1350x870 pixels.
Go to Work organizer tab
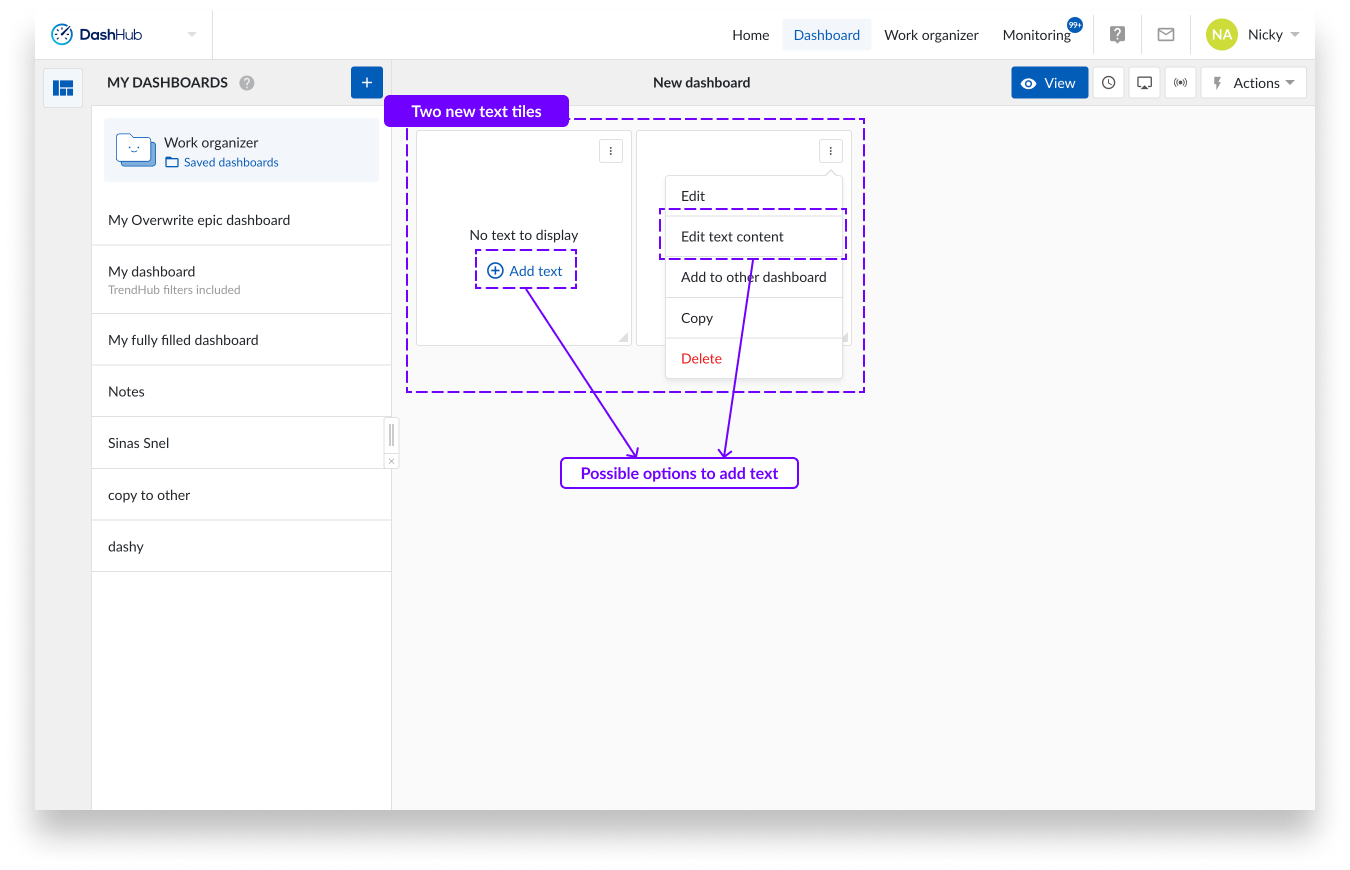[x=931, y=34]
